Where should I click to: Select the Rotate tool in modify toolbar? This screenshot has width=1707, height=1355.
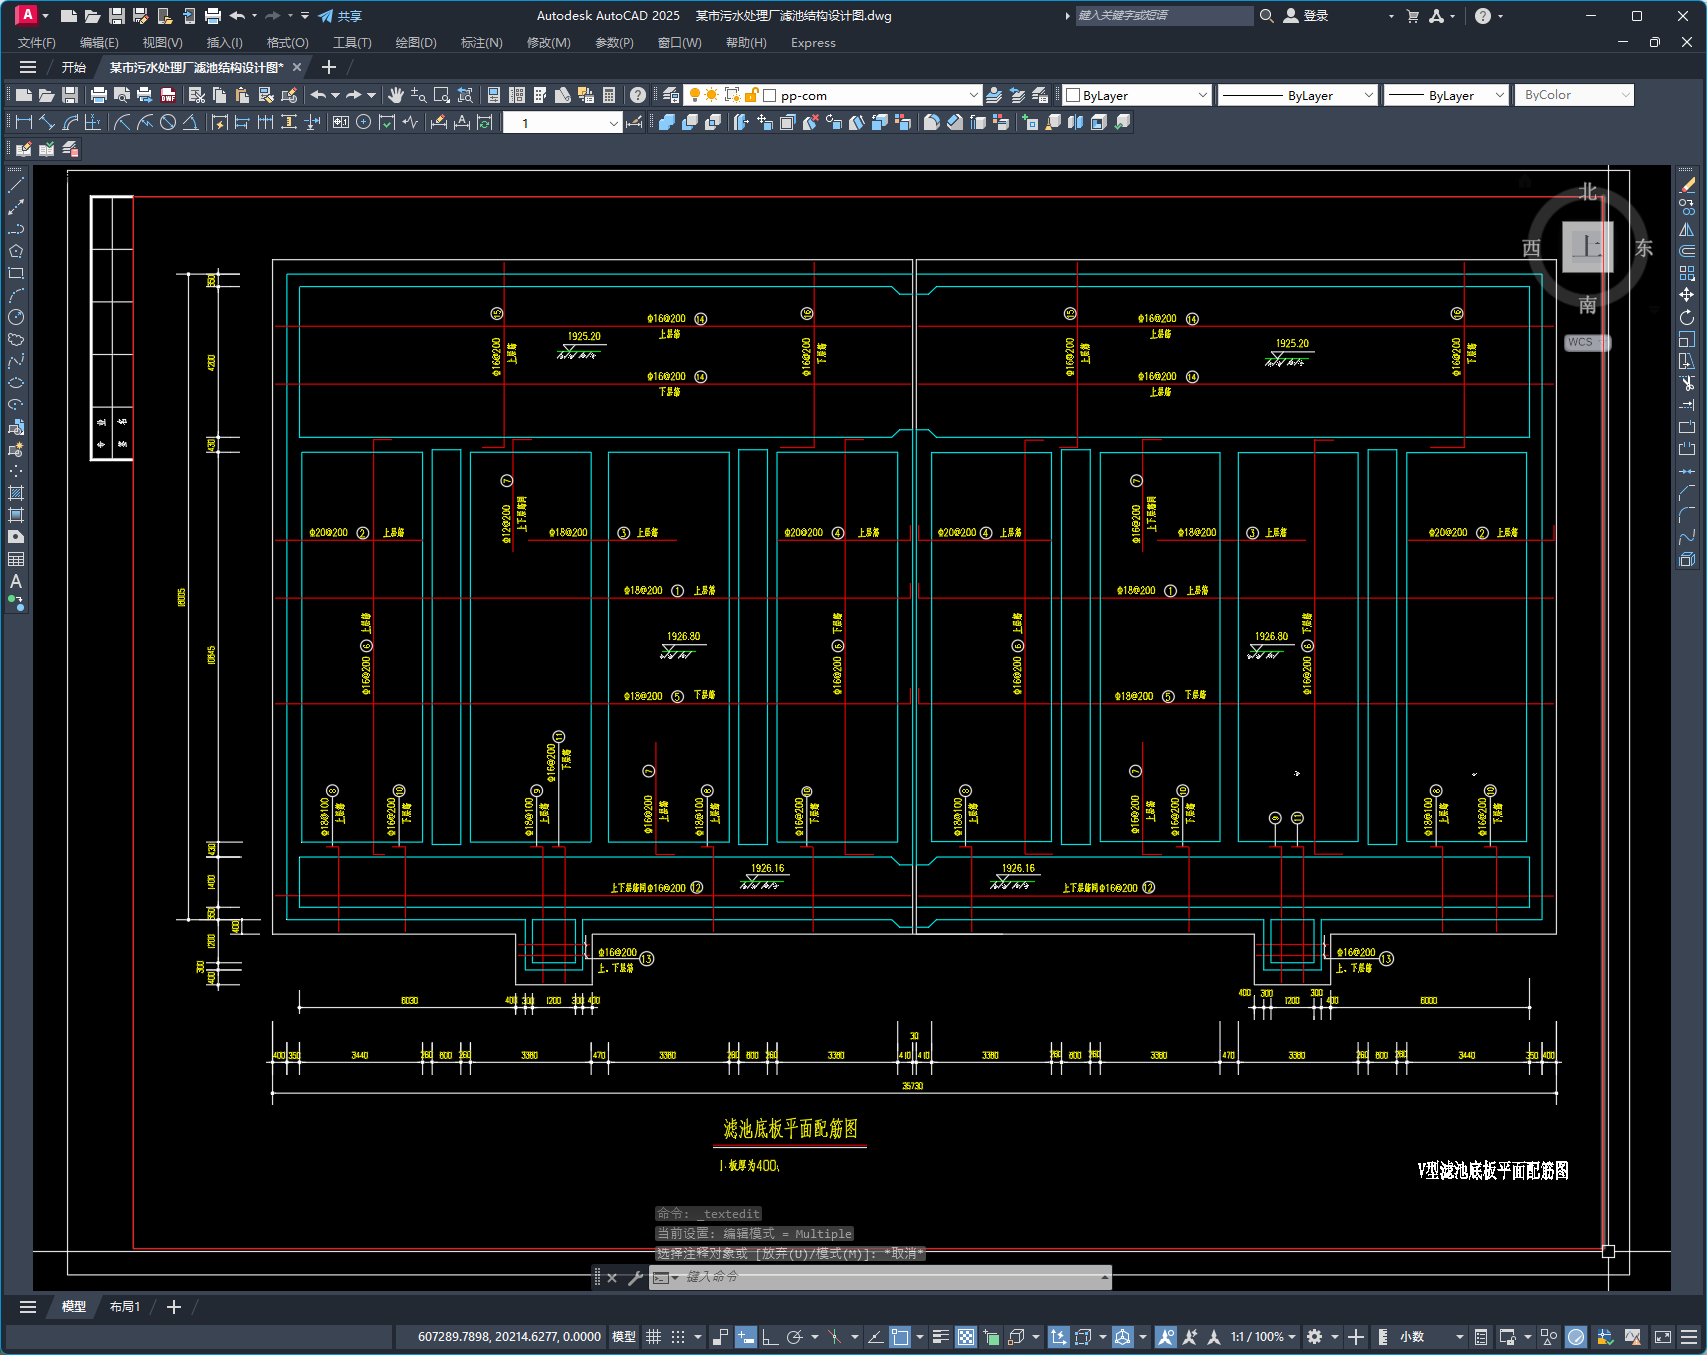[x=1687, y=317]
